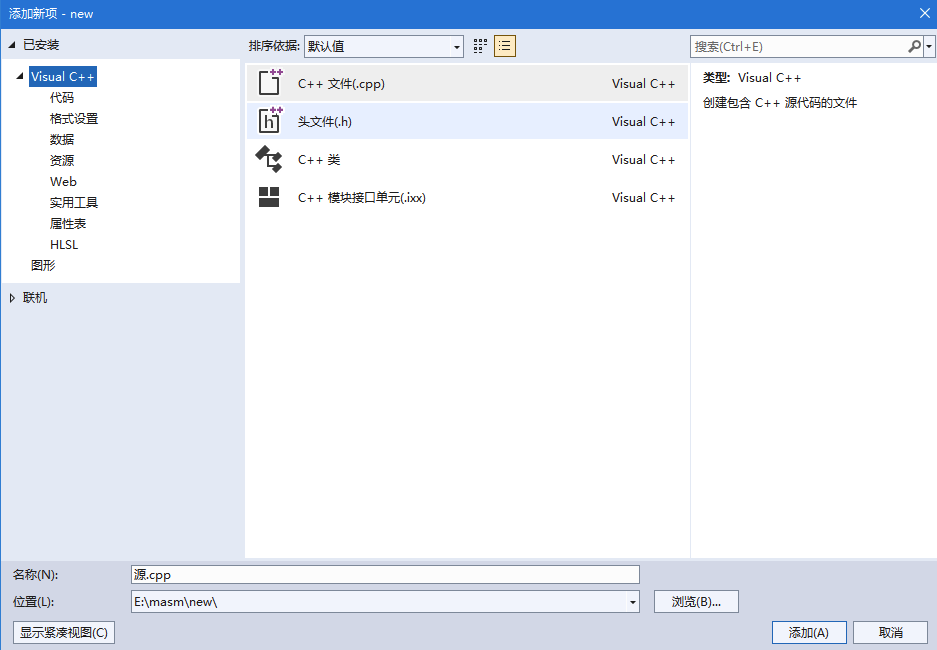Screen dimensions: 937x650
Task: Click the 浏览(B)... button
Action: pyautogui.click(x=696, y=602)
